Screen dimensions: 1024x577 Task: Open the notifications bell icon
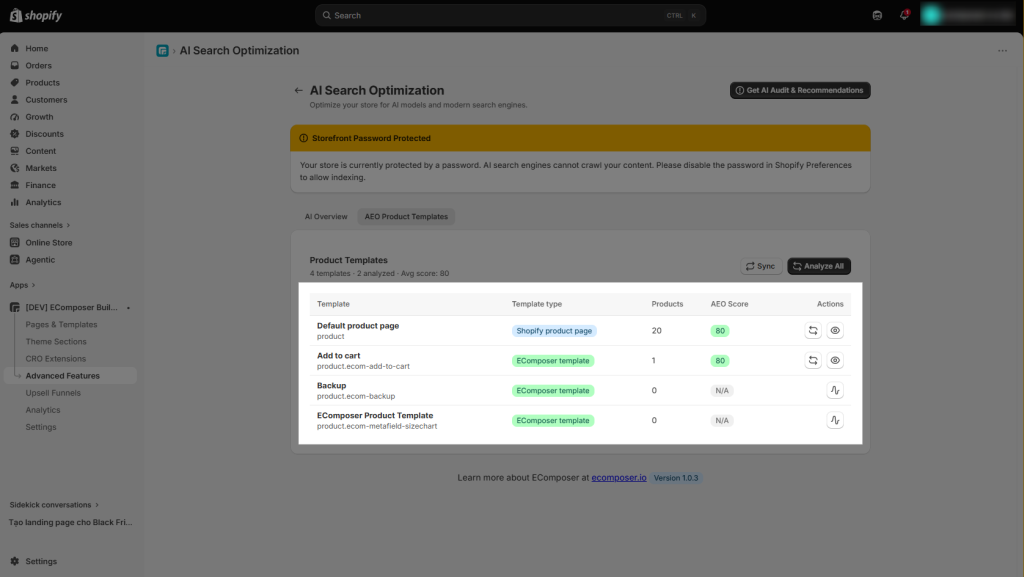[x=904, y=15]
